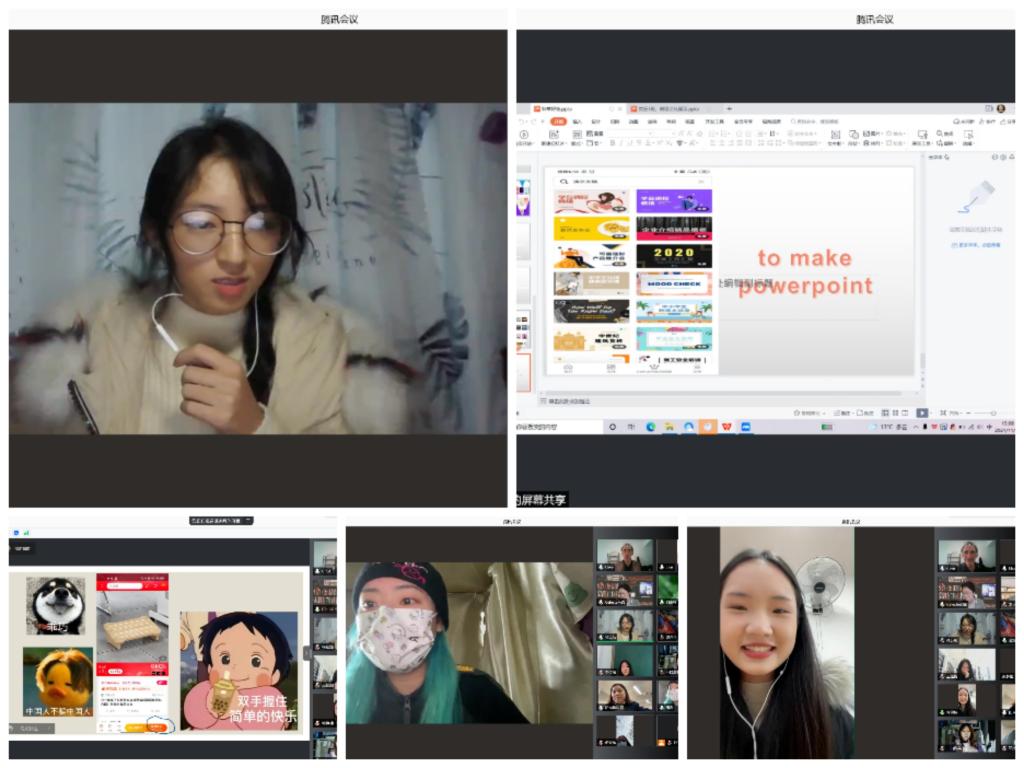Screen dimensions: 1024x768
Task: Toggle bold formatting in the ribbon
Action: click(614, 143)
